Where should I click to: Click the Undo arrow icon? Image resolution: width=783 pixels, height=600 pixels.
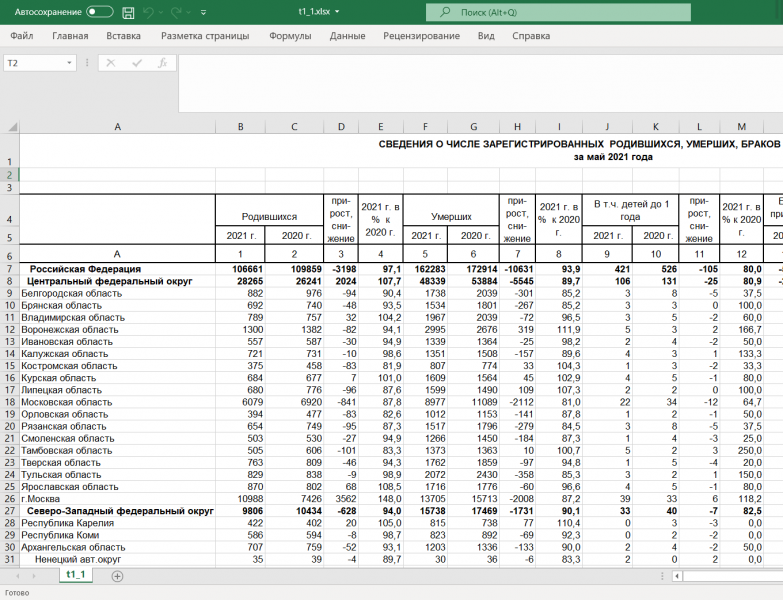coord(148,12)
